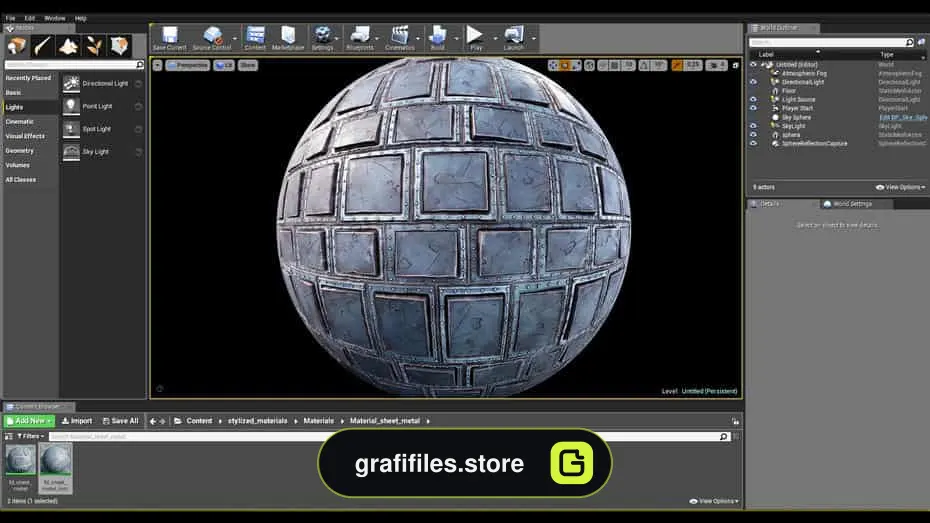Hide the Player Start actor via eye icon
The image size is (930, 523).
tap(753, 108)
